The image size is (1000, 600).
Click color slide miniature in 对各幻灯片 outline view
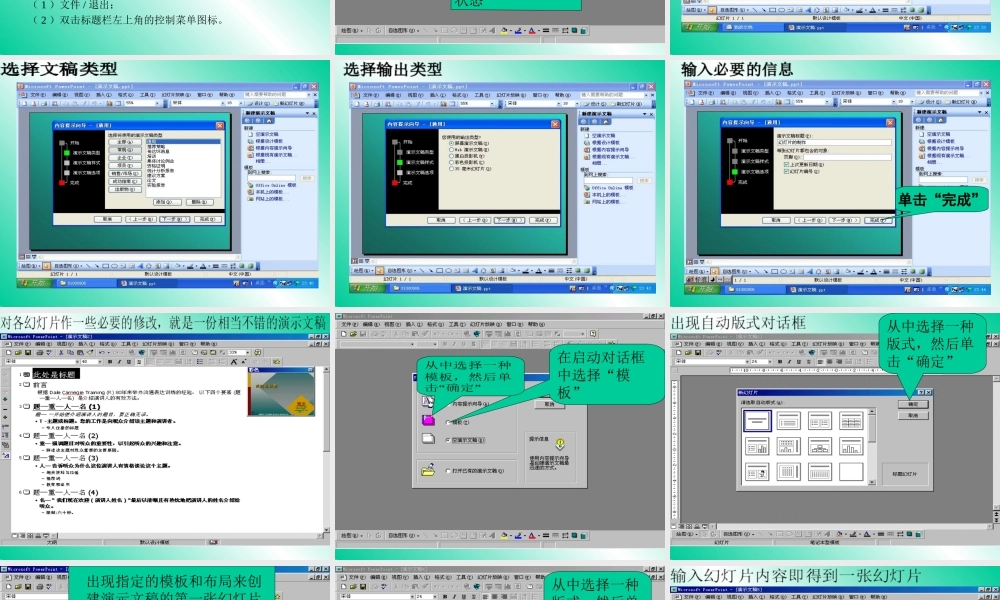[281, 394]
